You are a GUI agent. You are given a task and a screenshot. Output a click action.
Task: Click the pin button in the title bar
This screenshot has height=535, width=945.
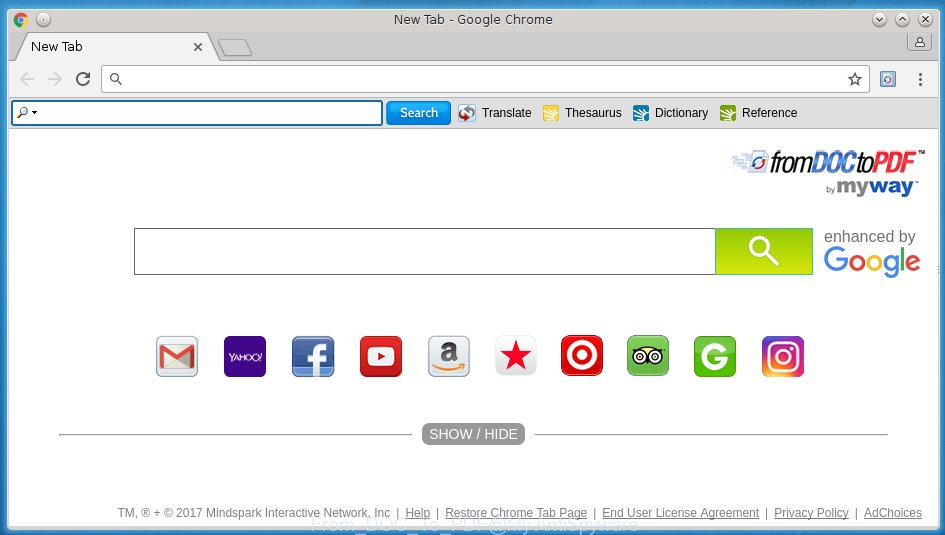point(43,20)
